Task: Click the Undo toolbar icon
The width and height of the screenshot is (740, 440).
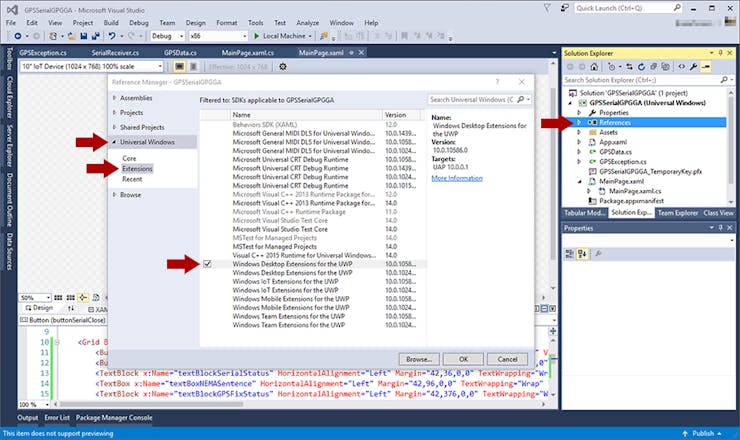Action: point(112,36)
